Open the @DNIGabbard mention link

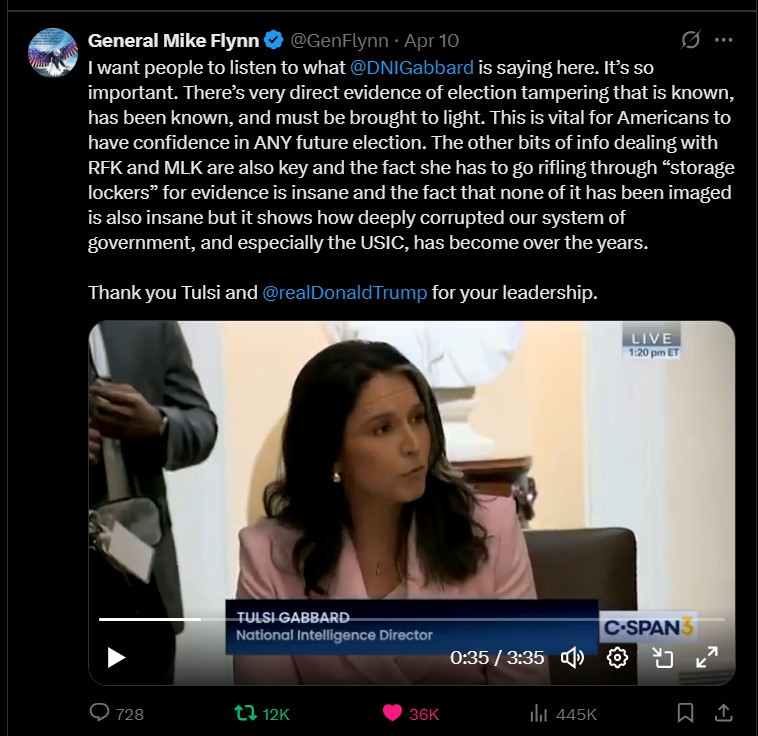(x=411, y=68)
